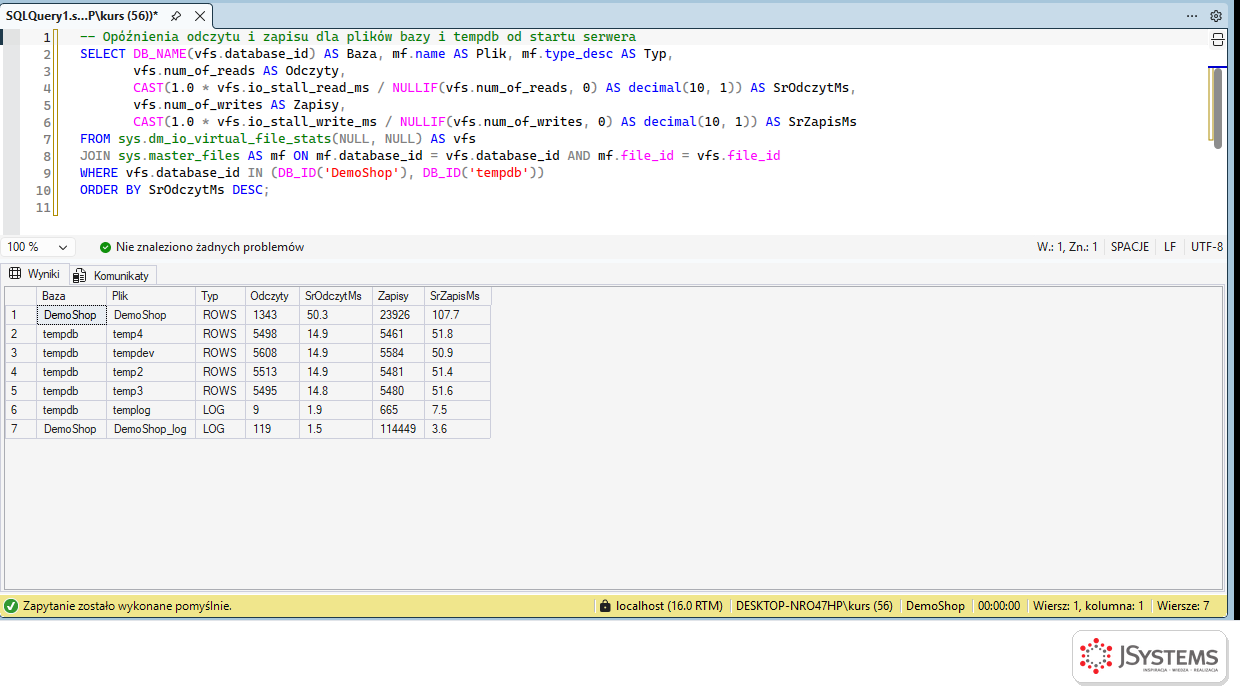1240x692 pixels.
Task: Select the SrZapisMs column header
Action: tap(458, 296)
